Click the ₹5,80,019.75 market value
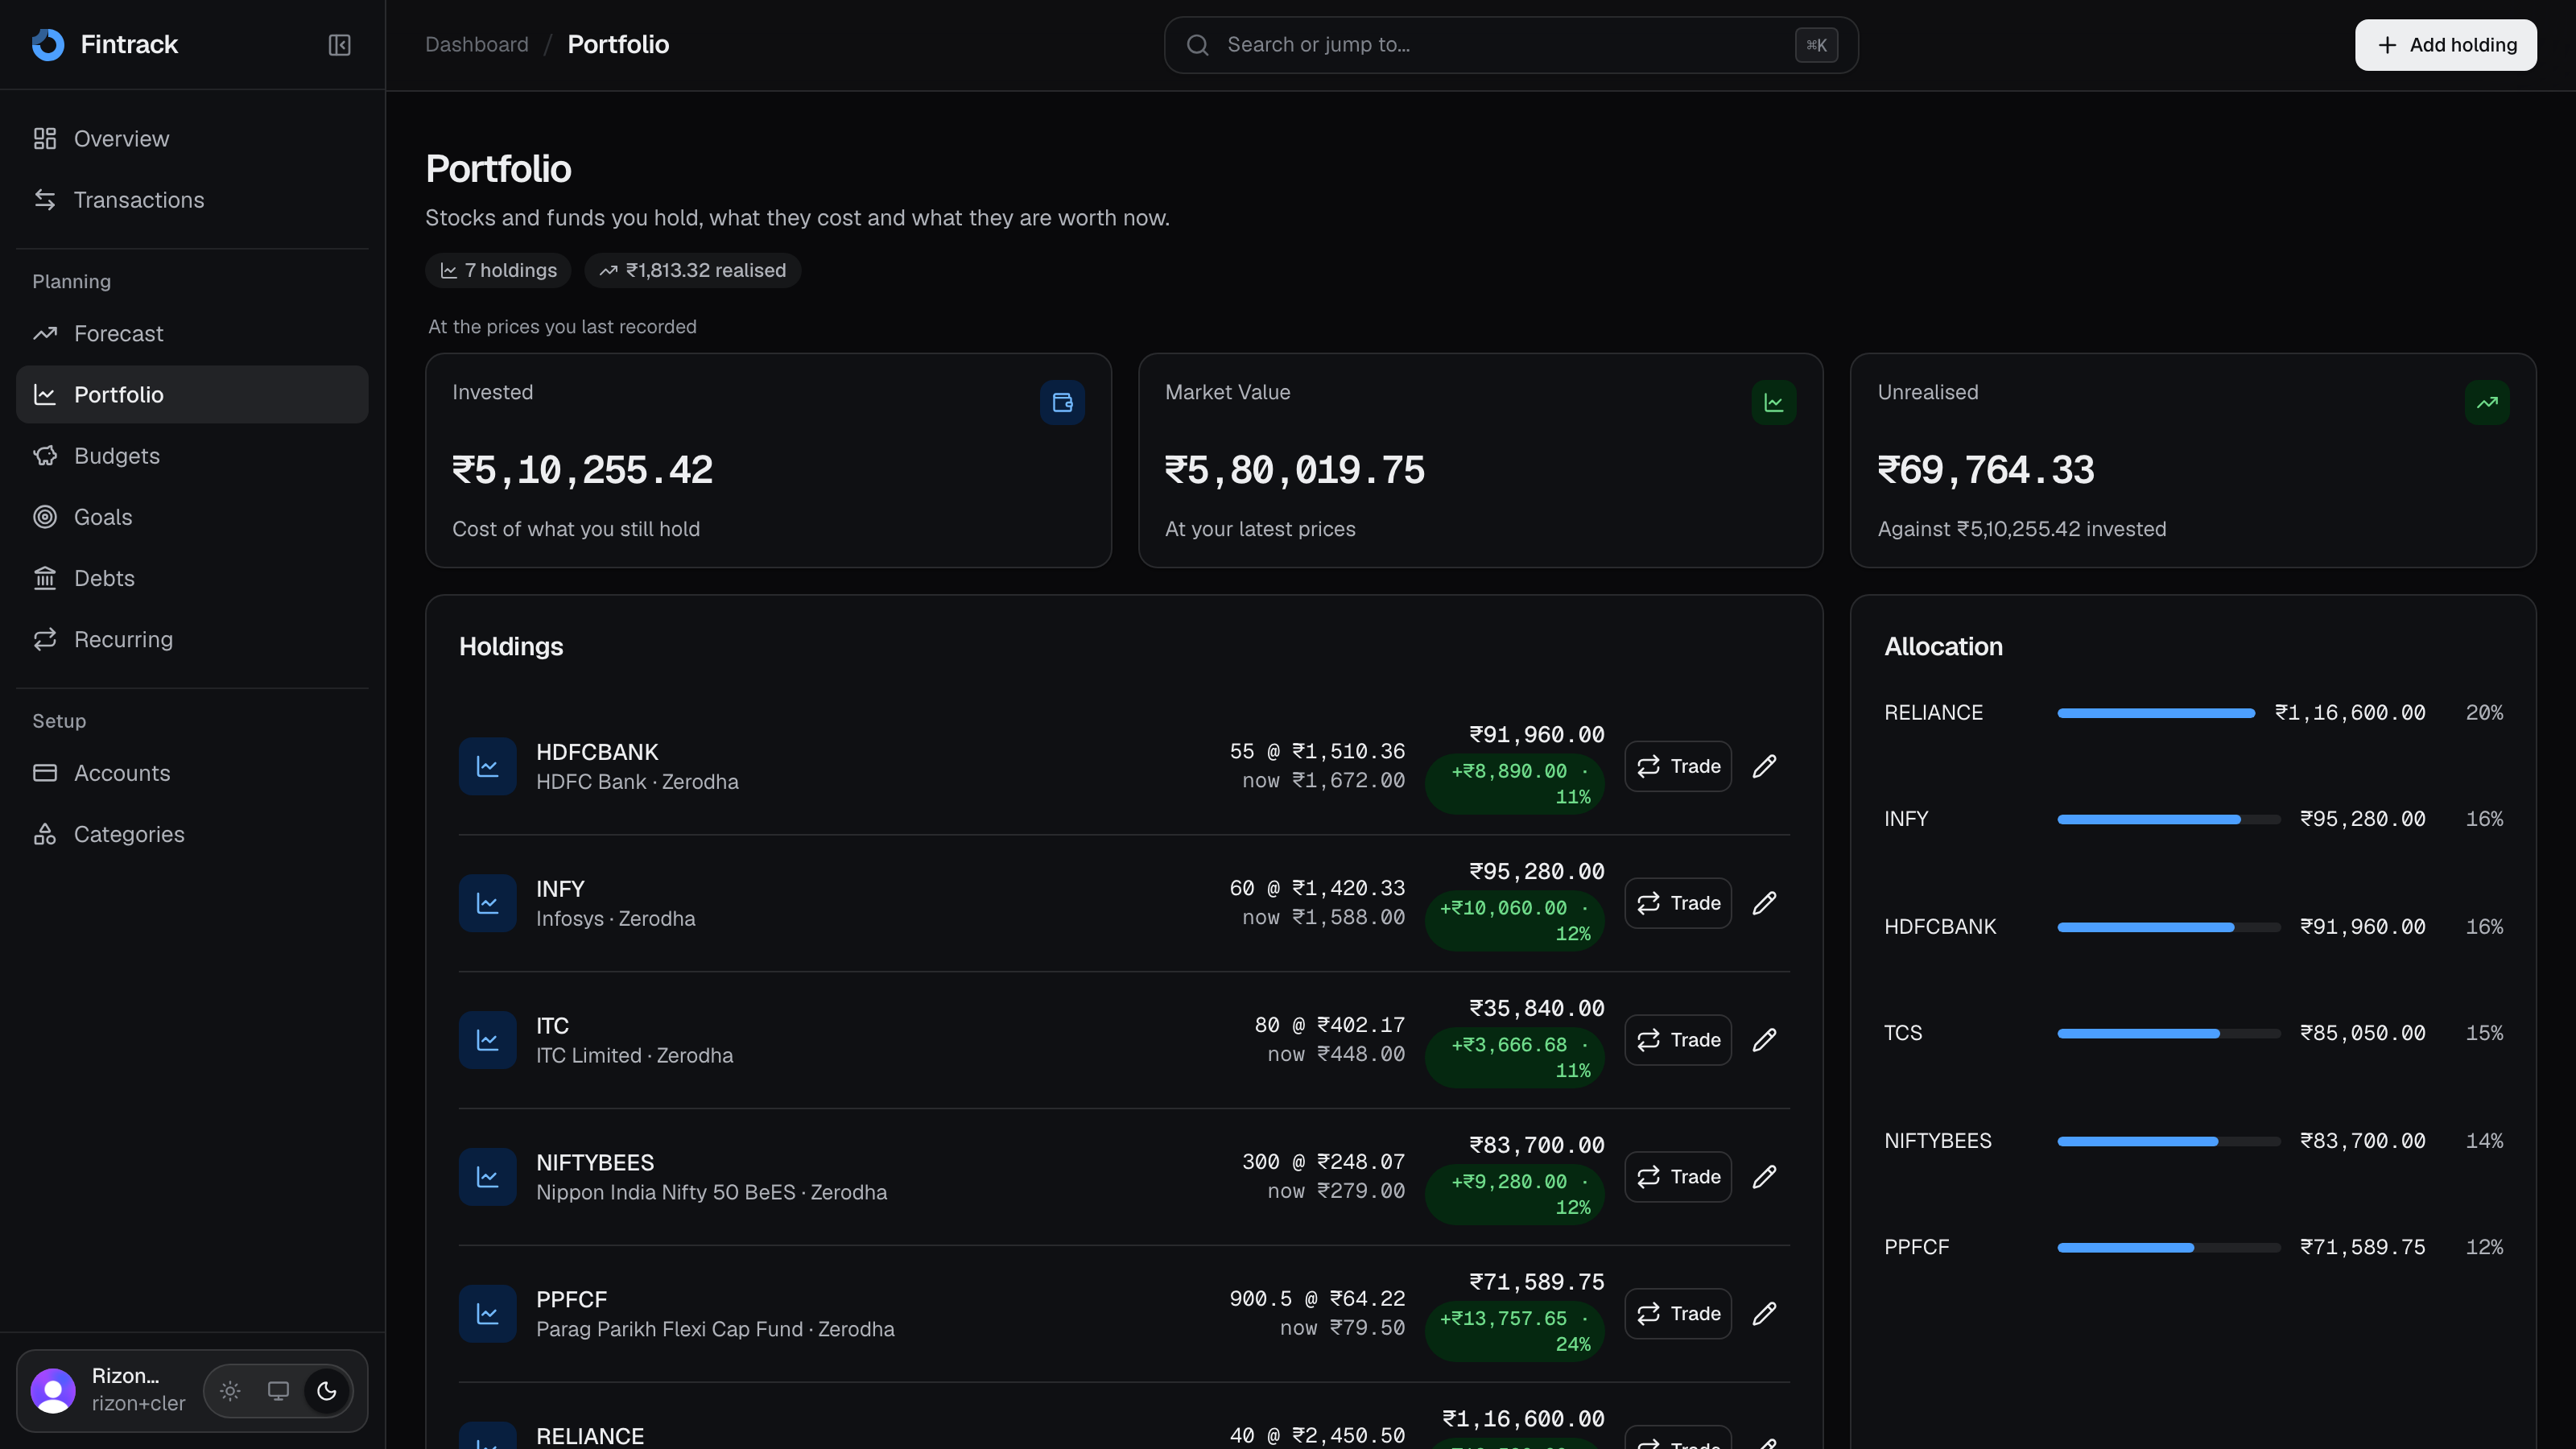This screenshot has height=1449, width=2576. 1295,470
